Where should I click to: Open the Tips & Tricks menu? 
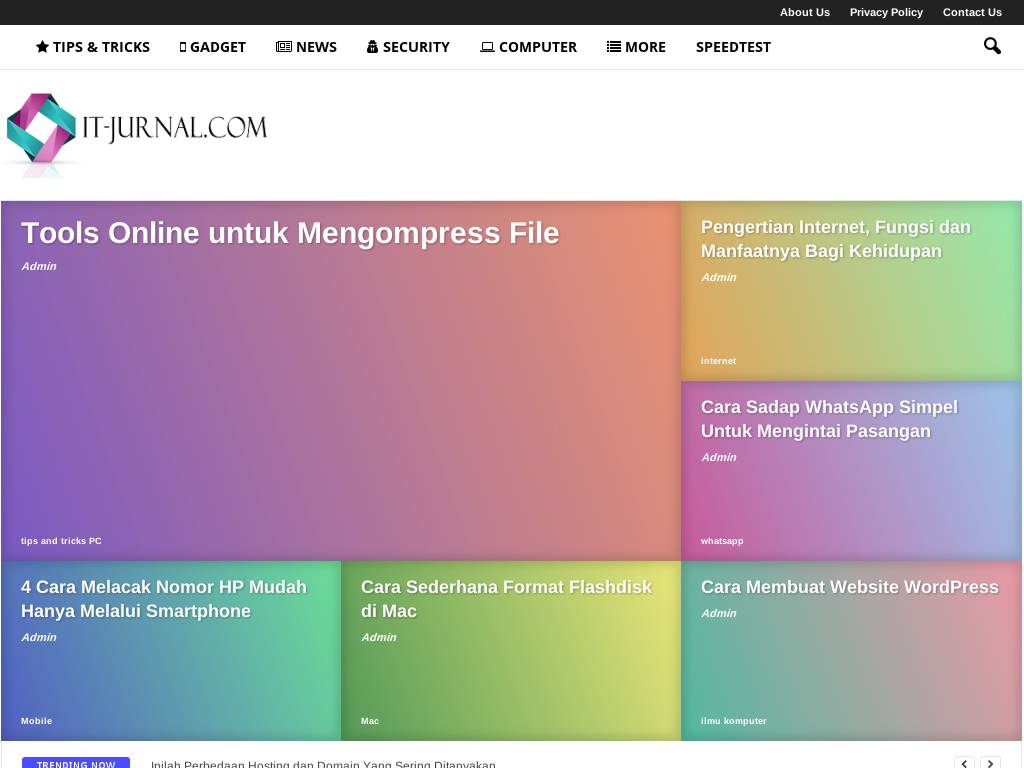click(93, 47)
